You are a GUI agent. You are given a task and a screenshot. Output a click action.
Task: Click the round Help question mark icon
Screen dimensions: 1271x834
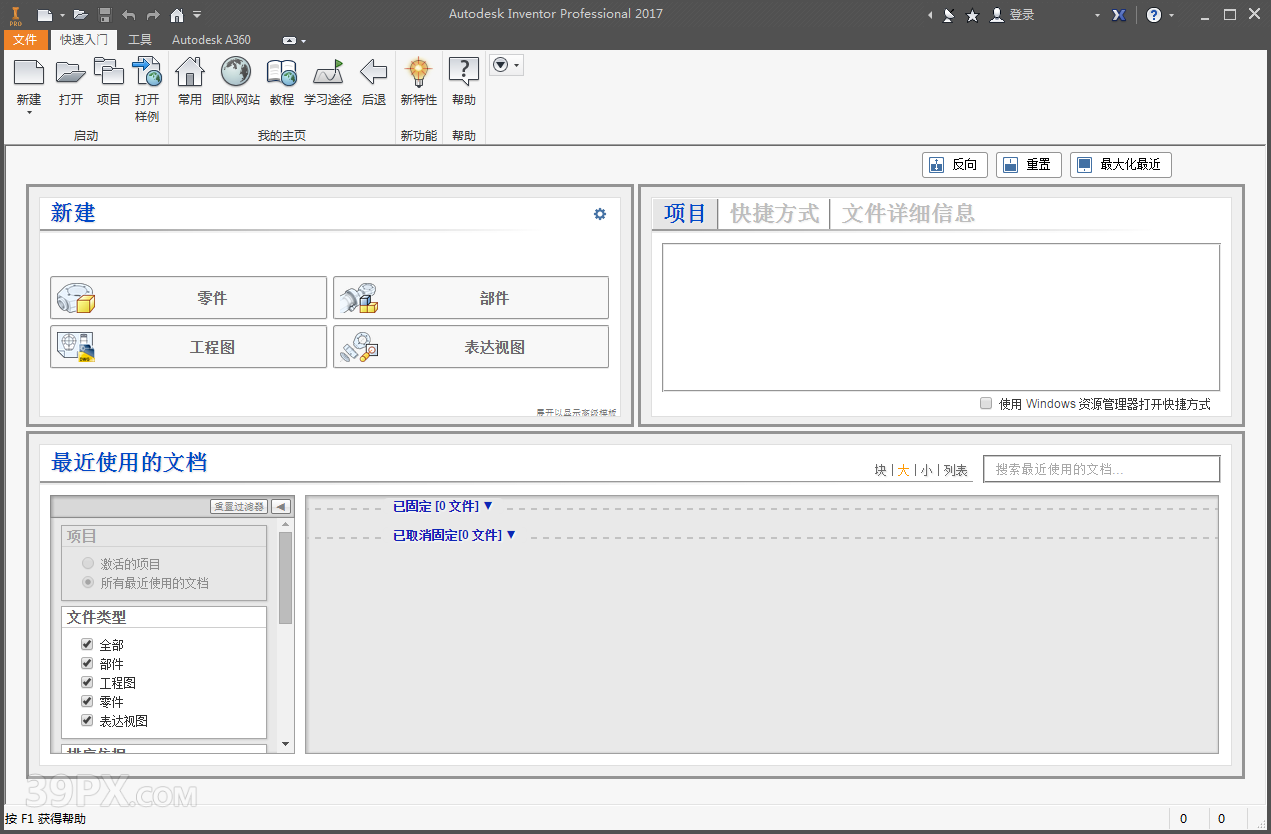[x=1154, y=15]
